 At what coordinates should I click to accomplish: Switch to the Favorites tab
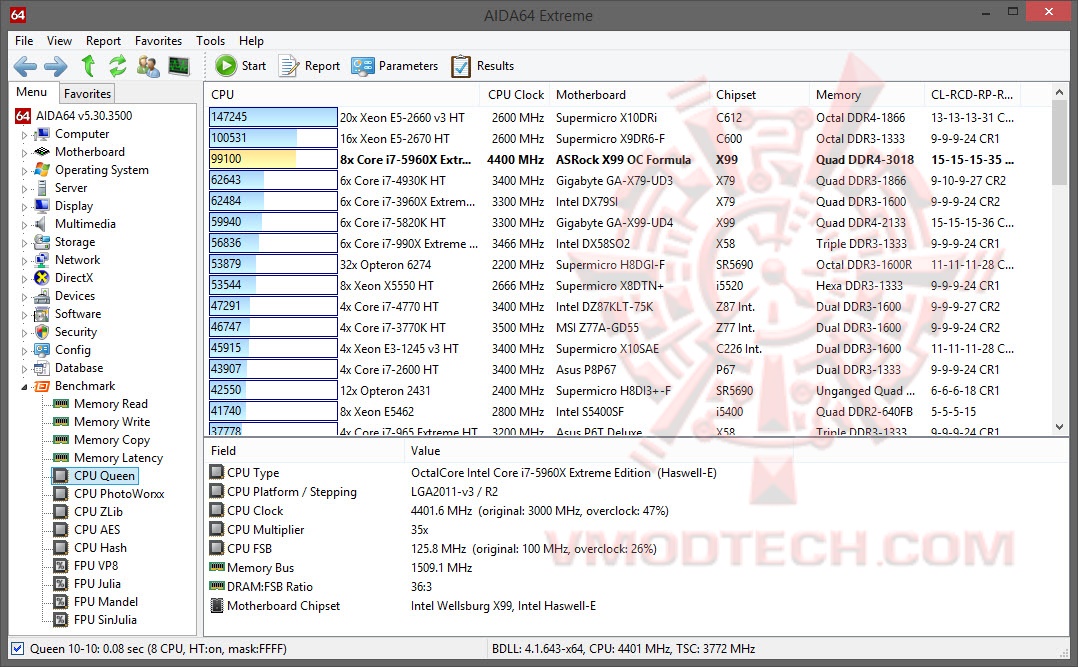click(87, 94)
